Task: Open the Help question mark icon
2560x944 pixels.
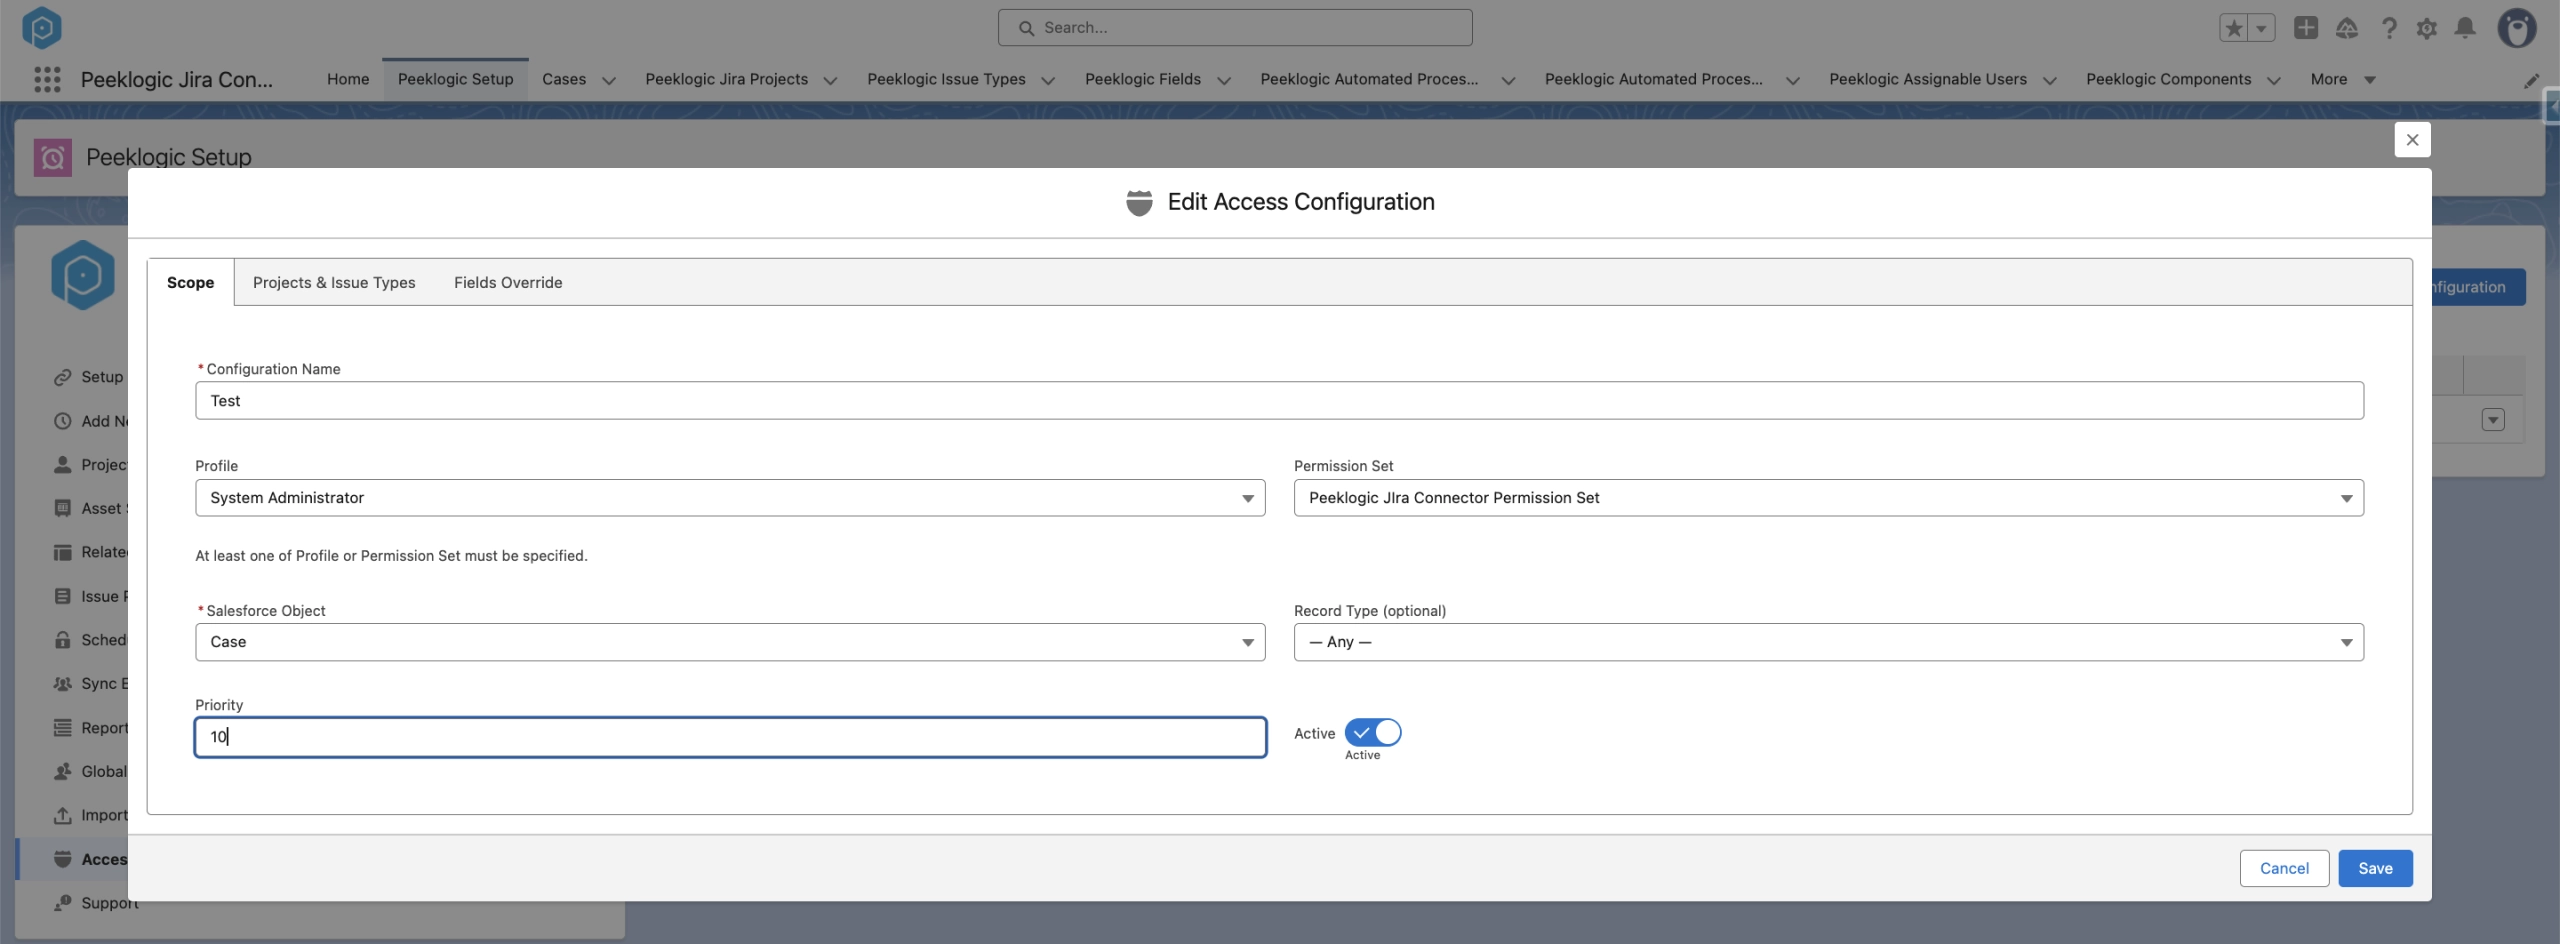Action: tap(2389, 28)
